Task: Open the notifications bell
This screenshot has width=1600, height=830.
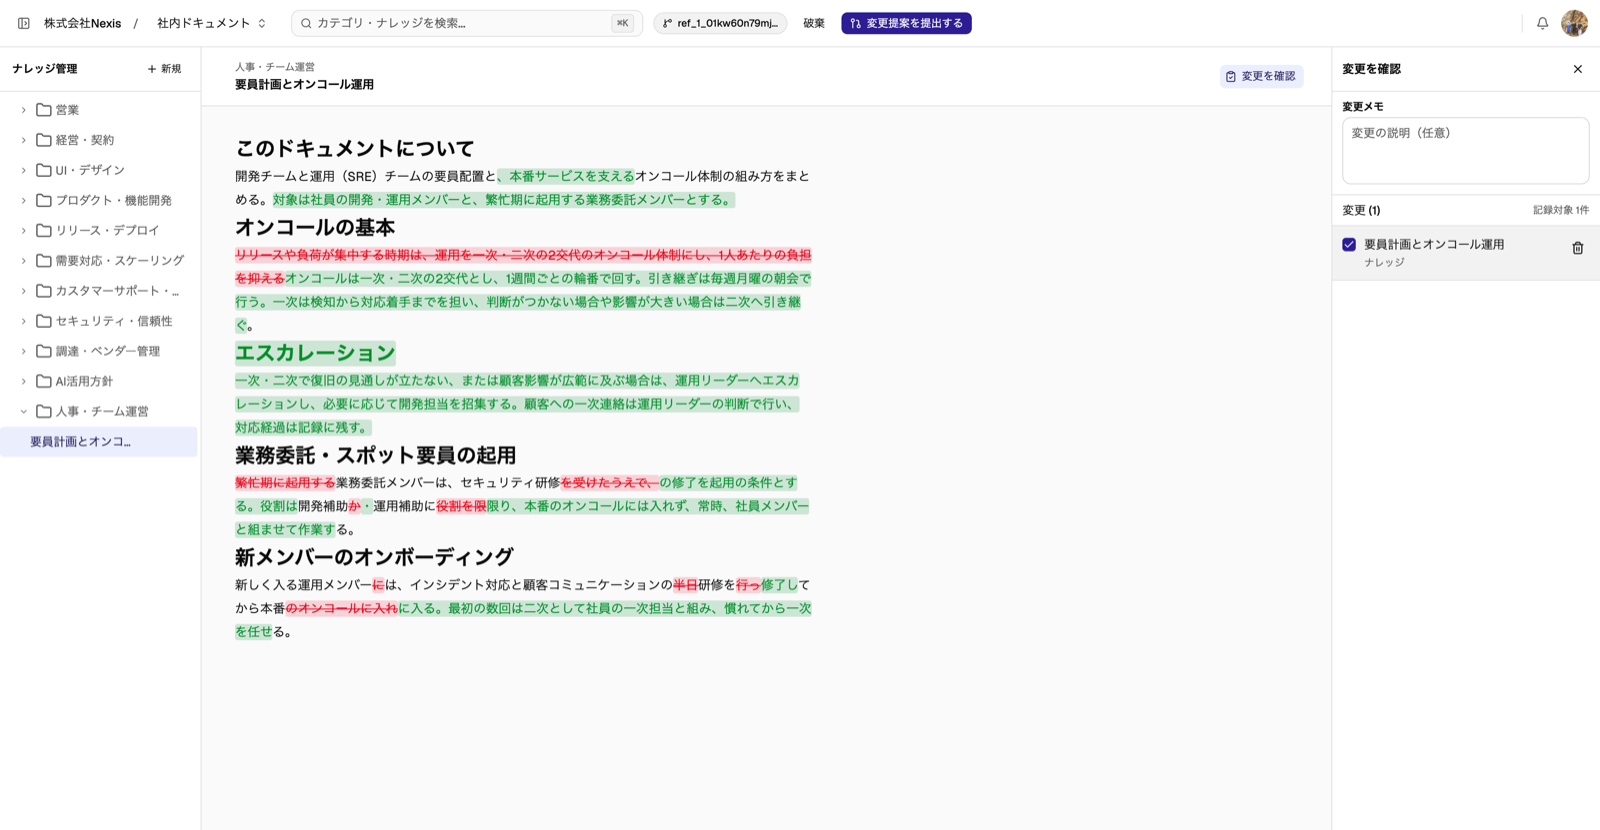Action: coord(1542,23)
